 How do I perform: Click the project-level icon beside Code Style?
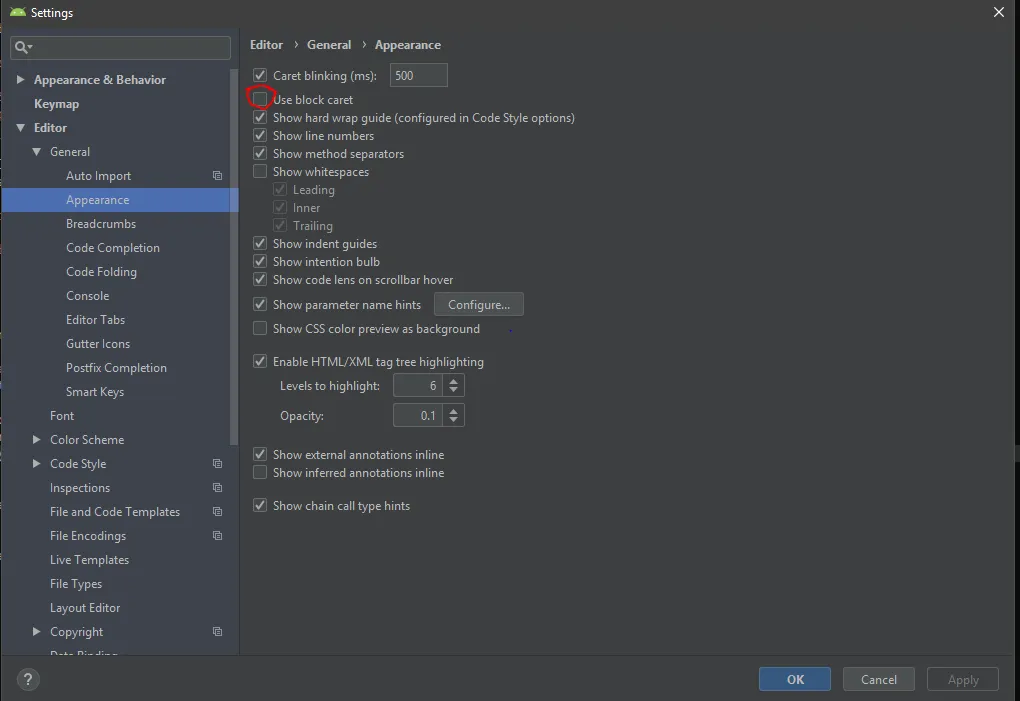[217, 464]
